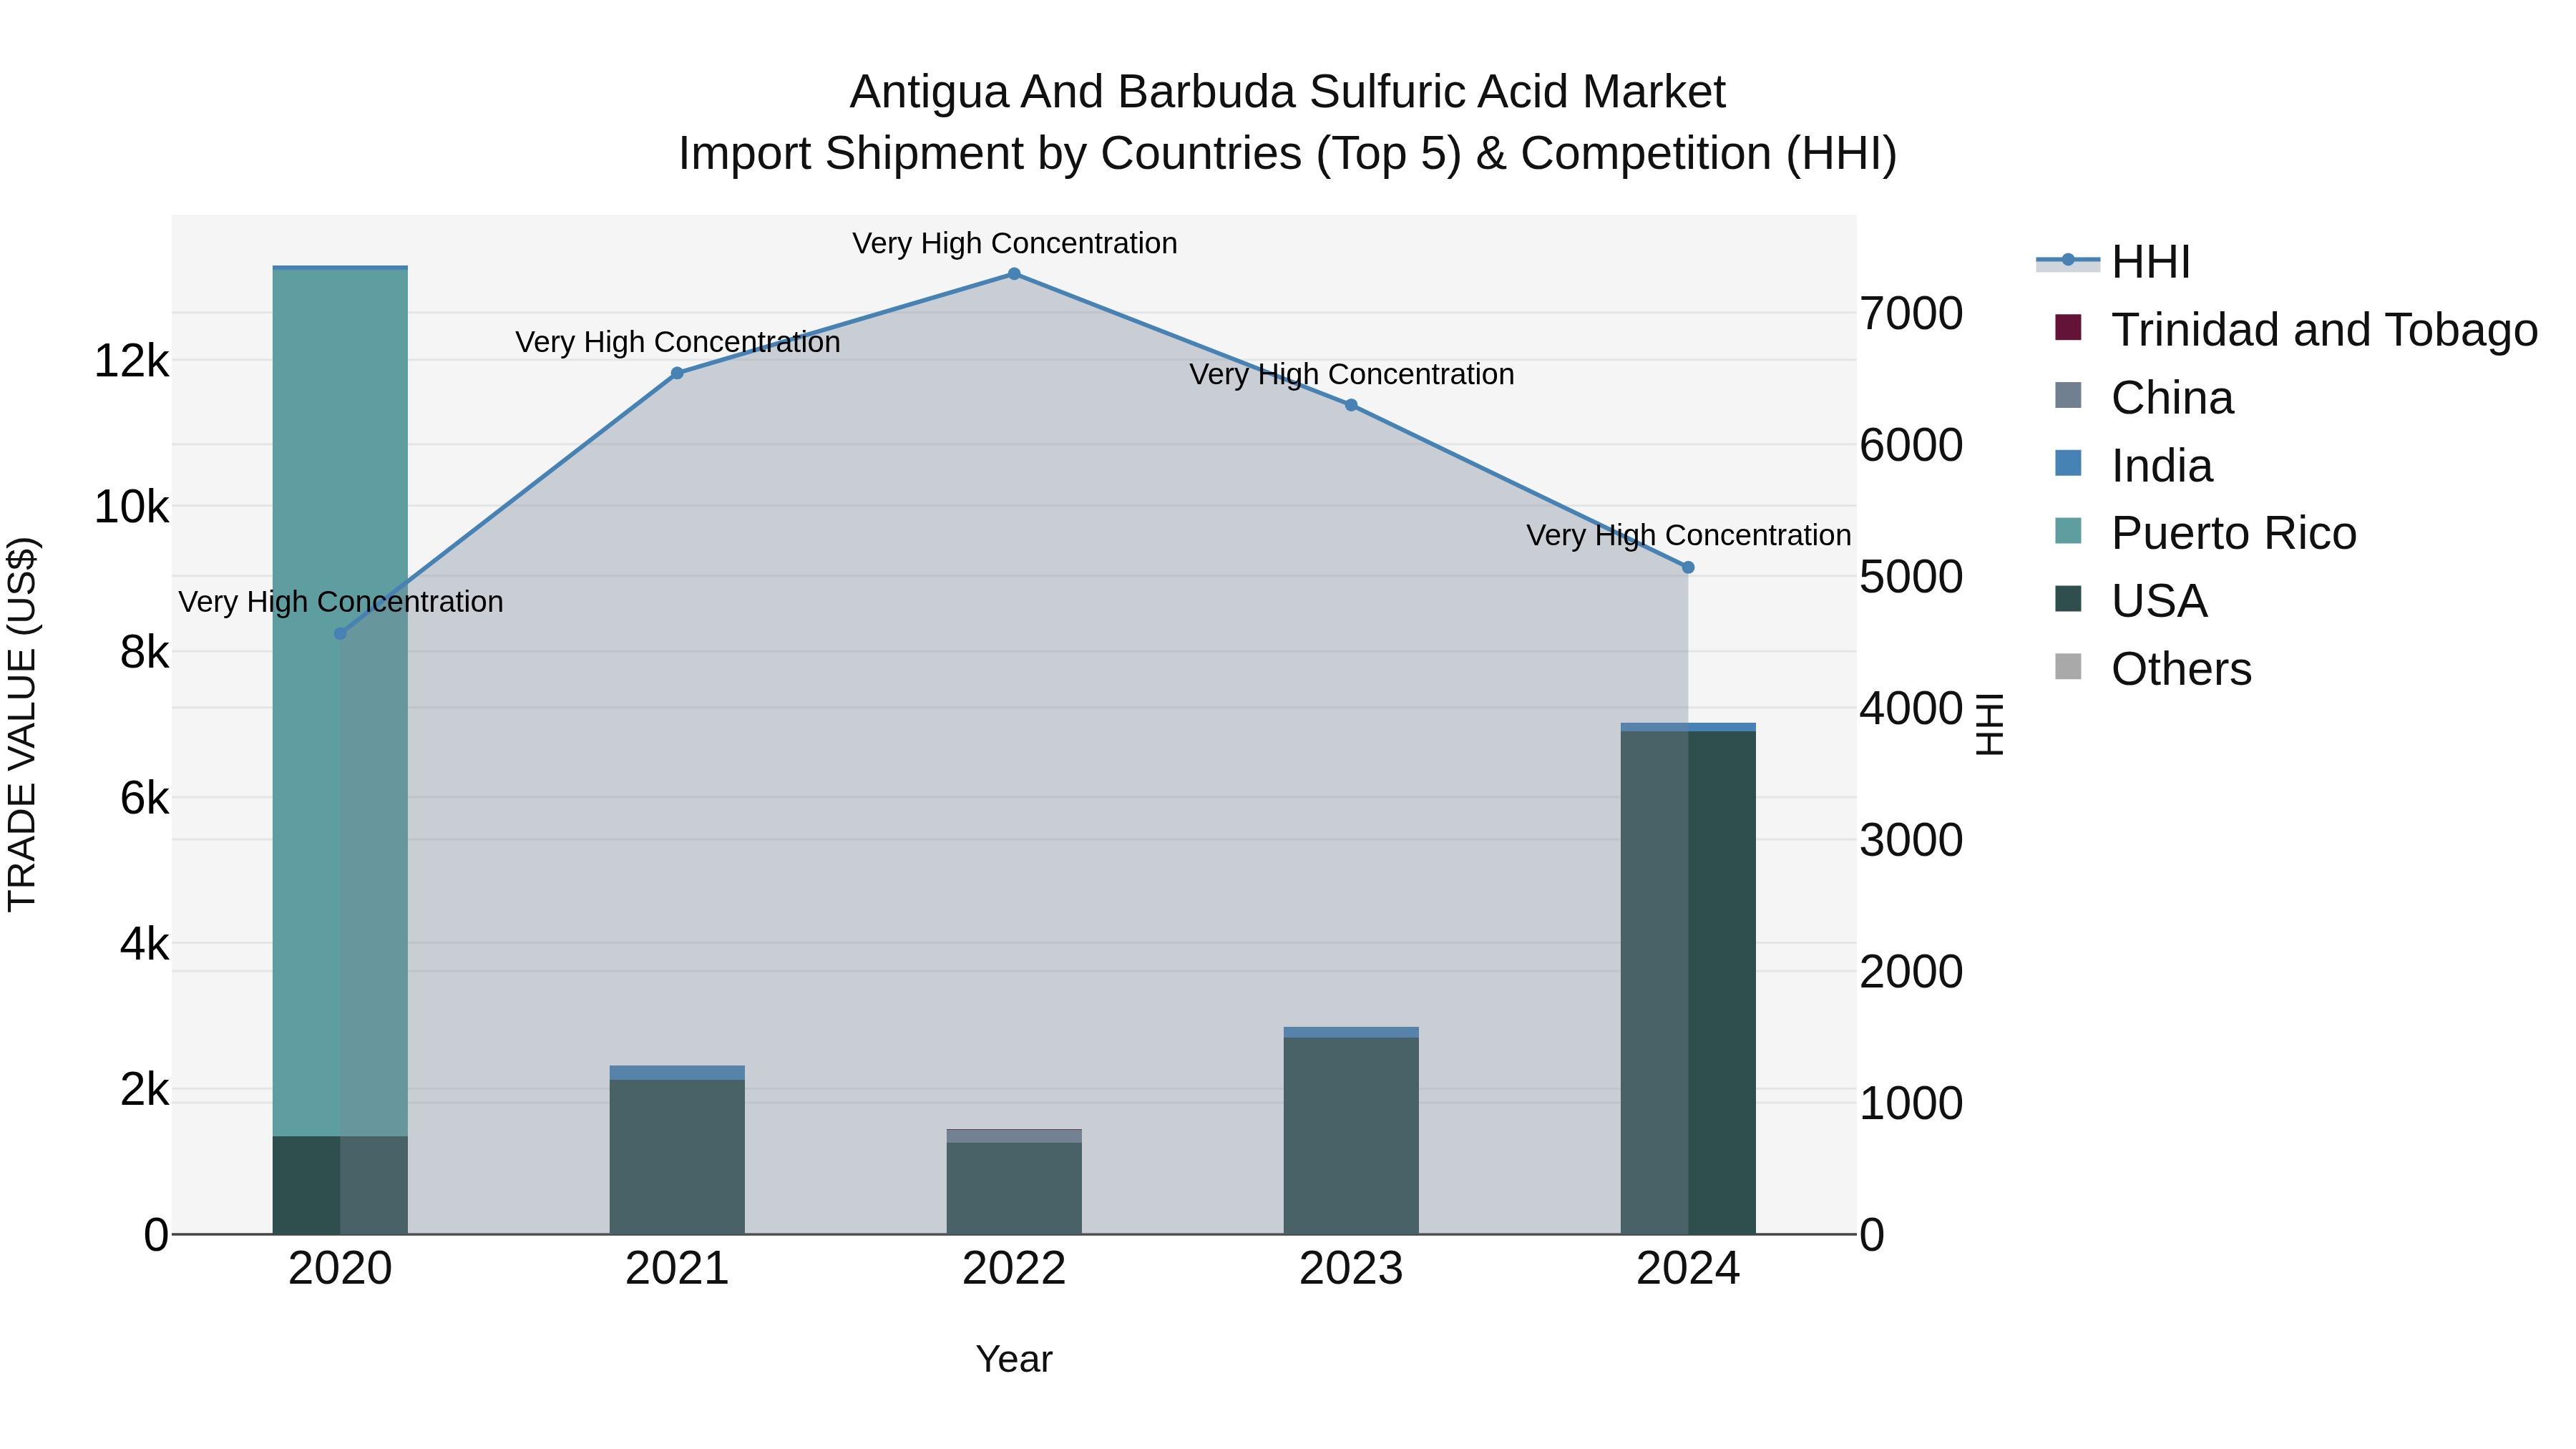
Task: Select the 2021 HHI data point
Action: [677, 373]
